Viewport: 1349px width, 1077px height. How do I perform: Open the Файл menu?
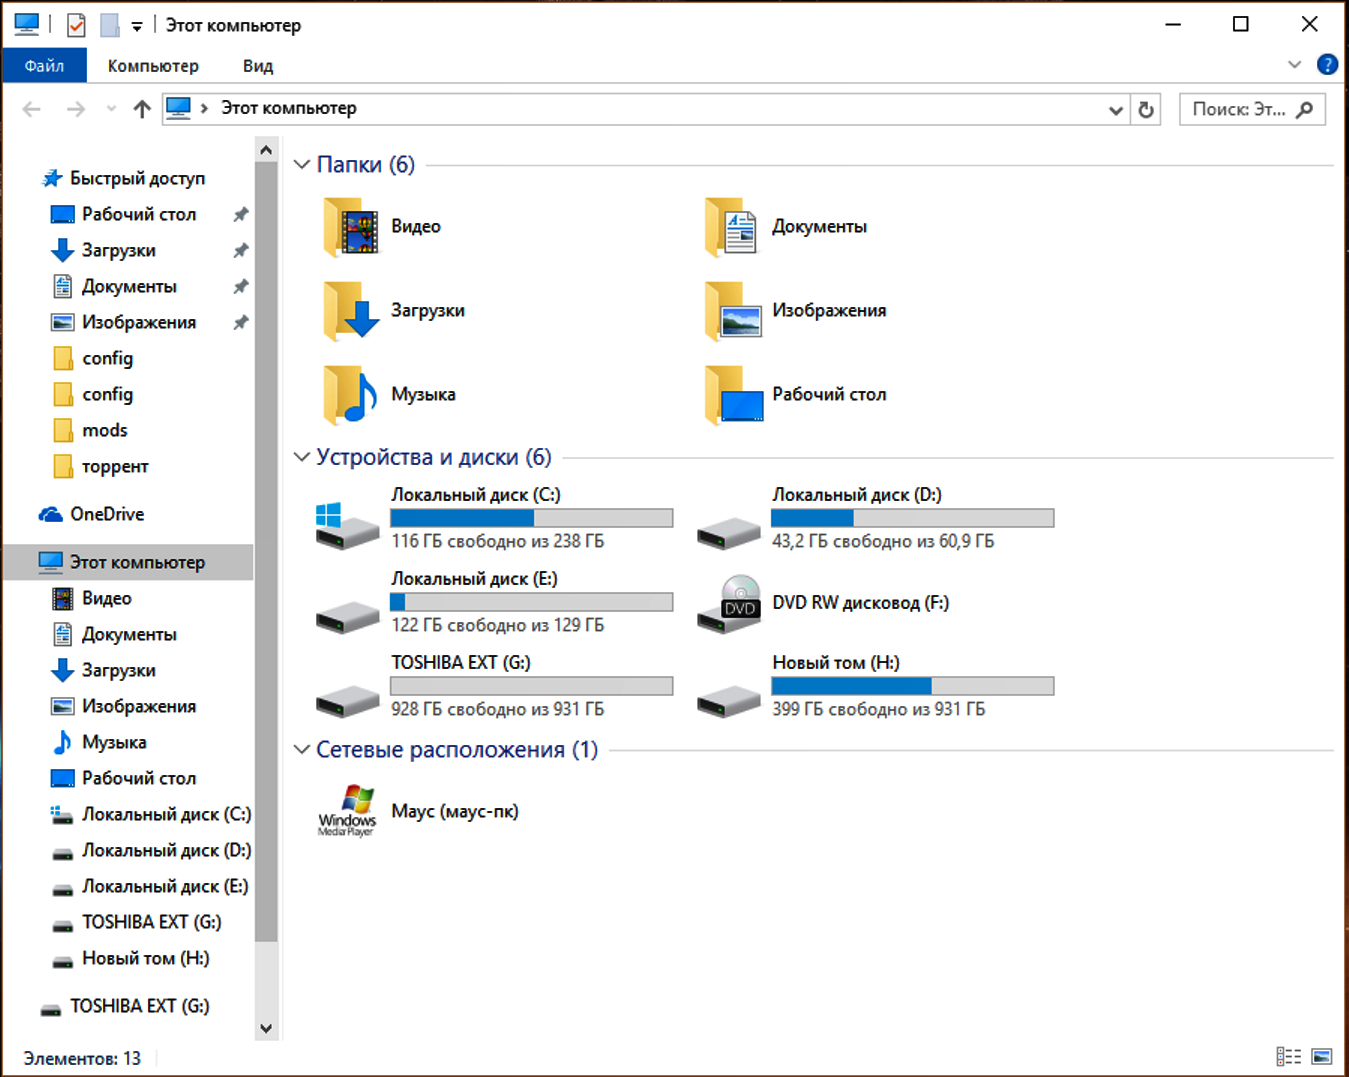pyautogui.click(x=44, y=65)
